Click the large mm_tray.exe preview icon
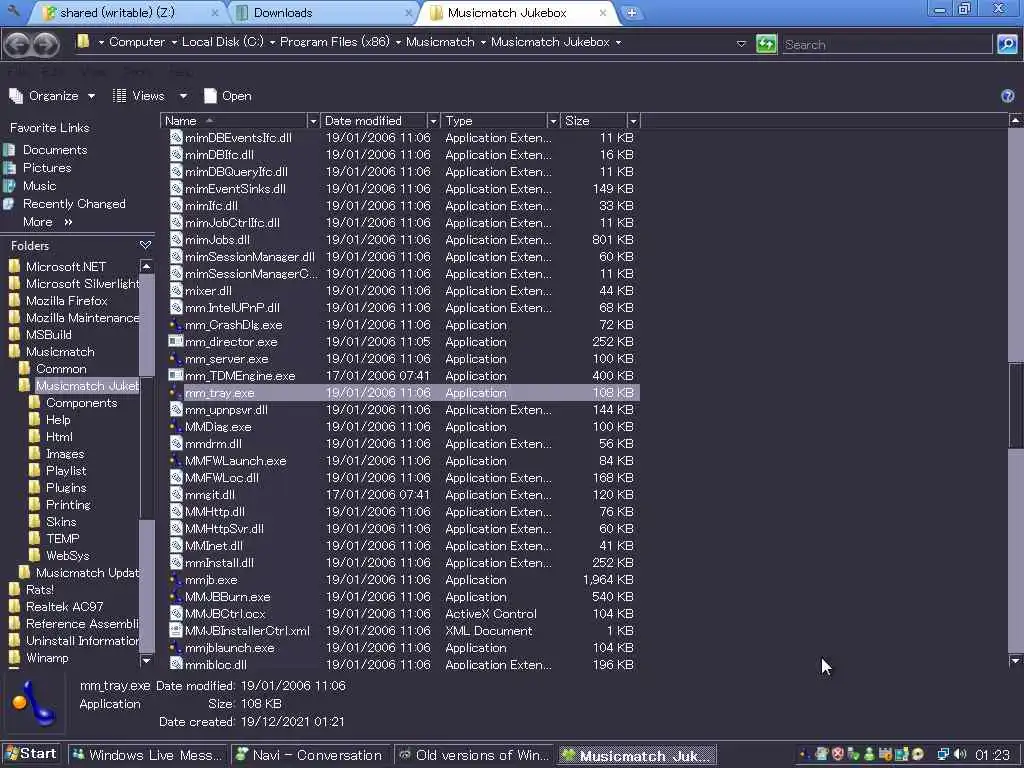This screenshot has height=768, width=1024. [x=34, y=704]
